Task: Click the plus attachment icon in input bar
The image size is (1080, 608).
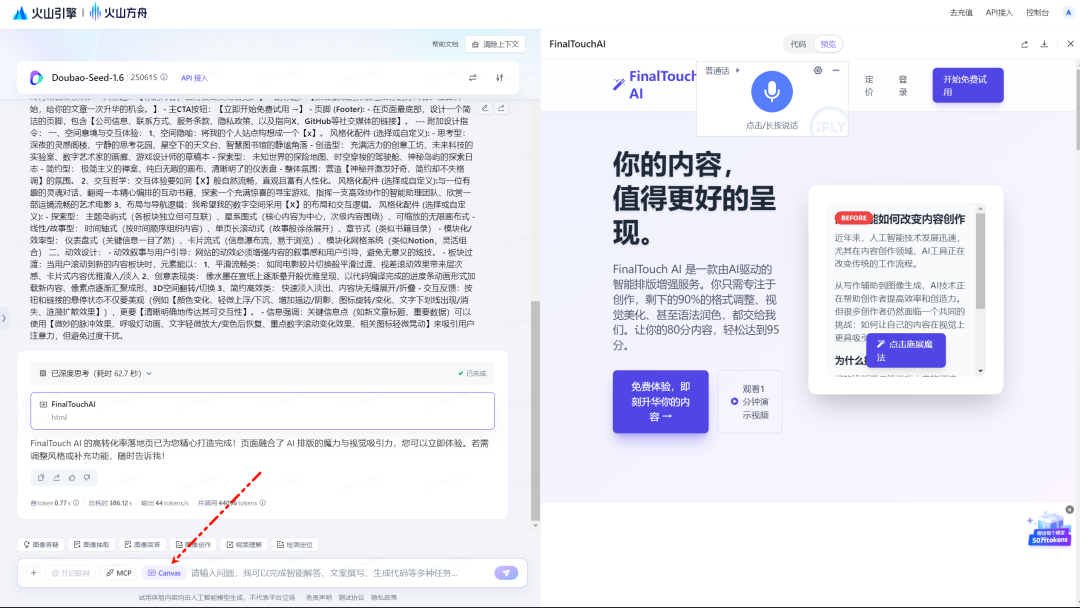Action: coord(33,573)
